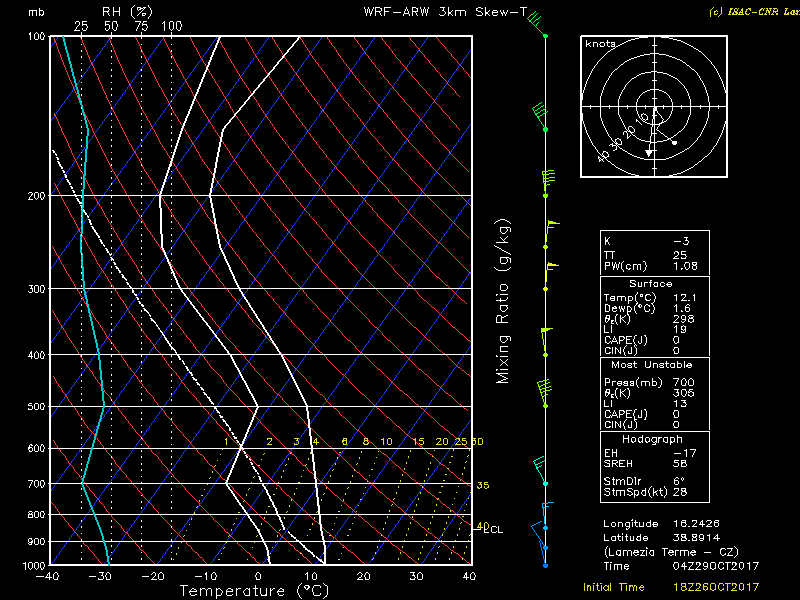The width and height of the screenshot is (800, 600).
Task: Click the -20 temperature axis label
Action: pyautogui.click(x=153, y=577)
